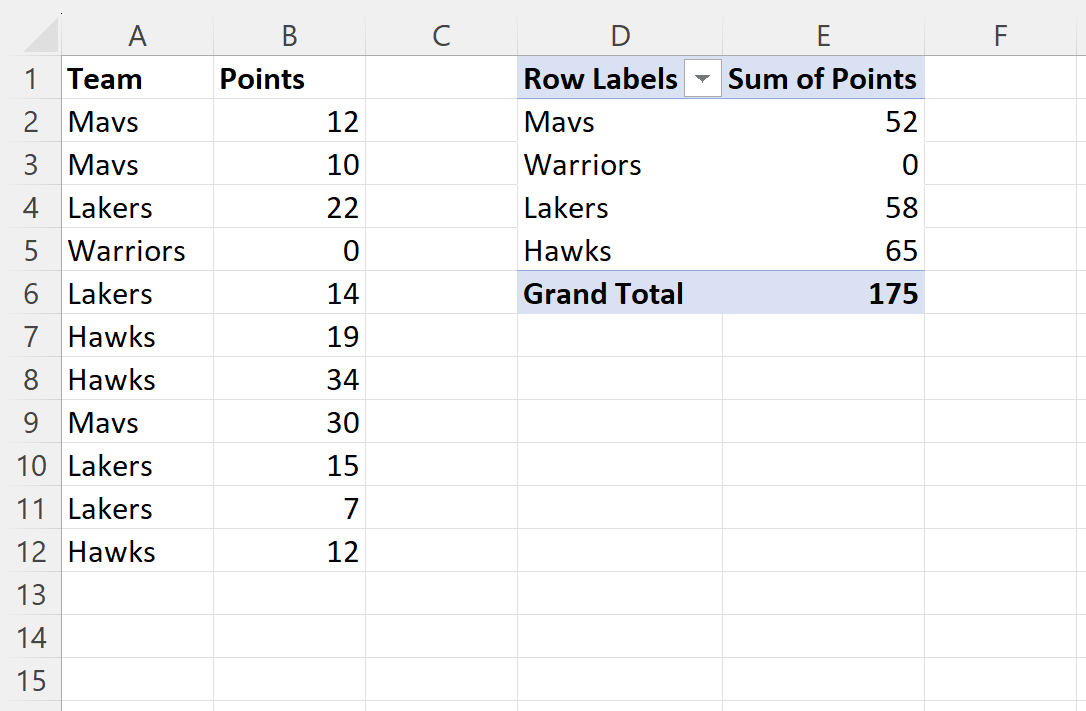1086x711 pixels.
Task: Click the Lakers sum value 58
Action: pos(824,208)
